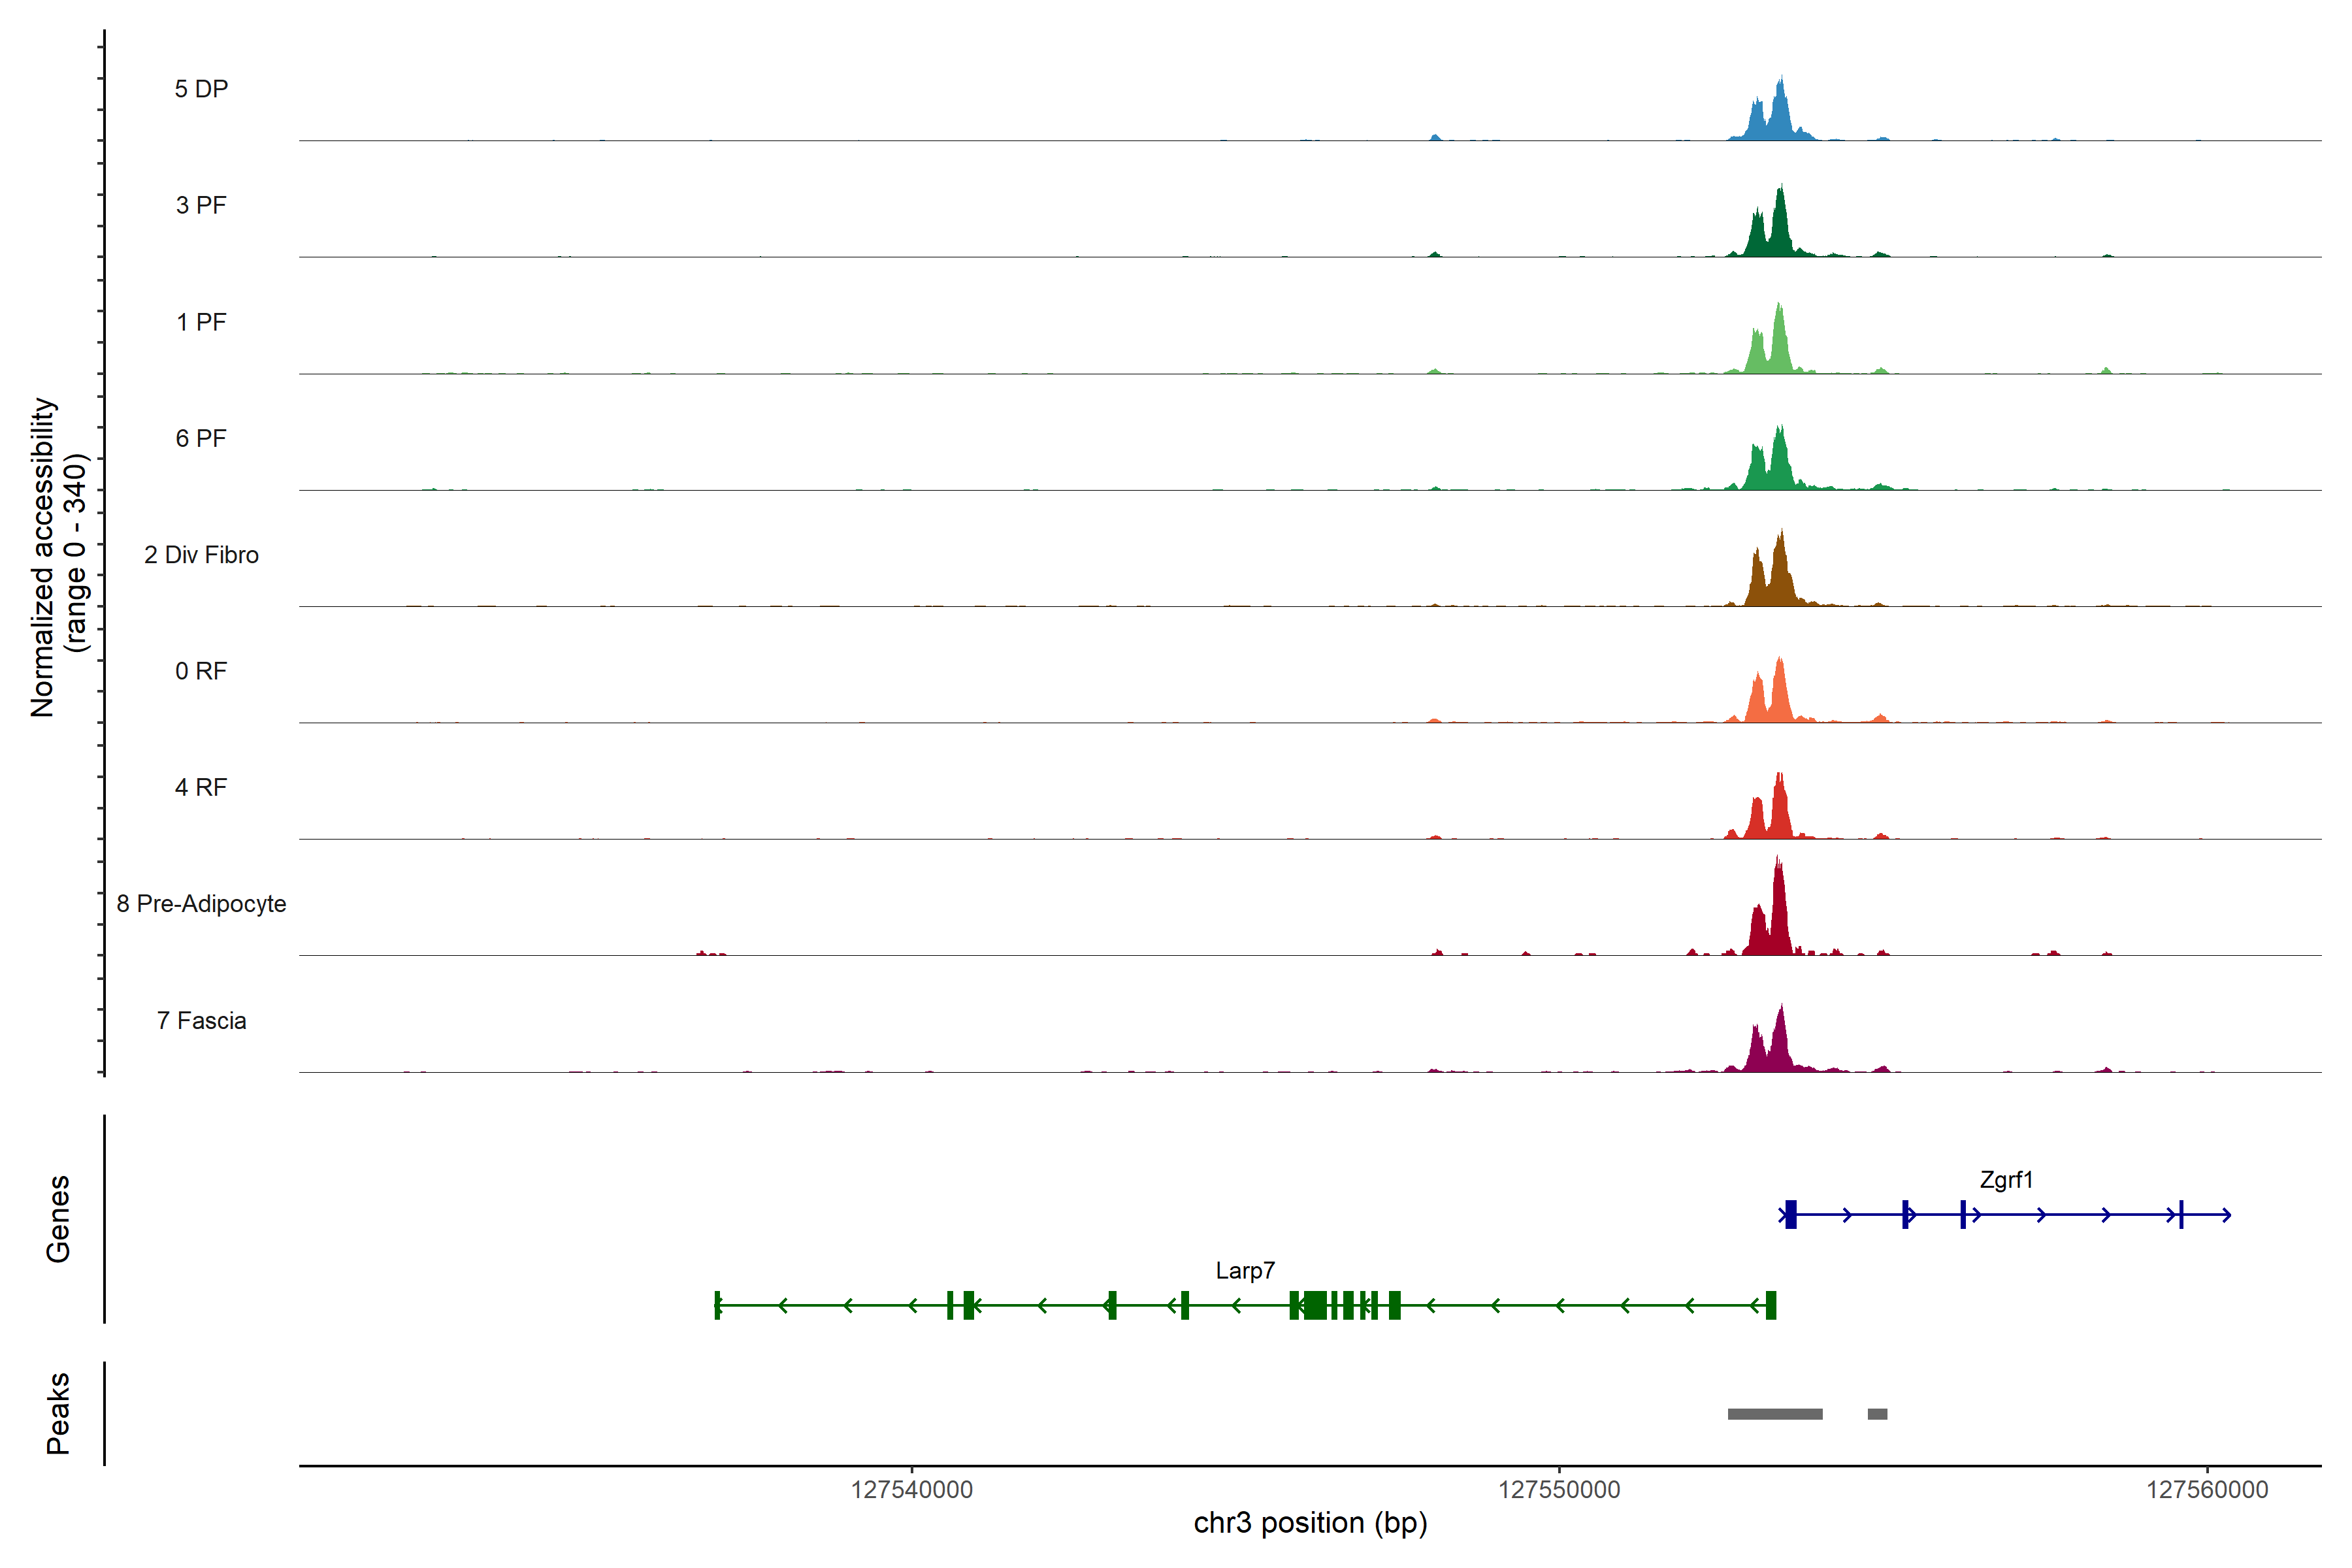Select the small gray peak bar
2352x1568 pixels.
1877,1414
